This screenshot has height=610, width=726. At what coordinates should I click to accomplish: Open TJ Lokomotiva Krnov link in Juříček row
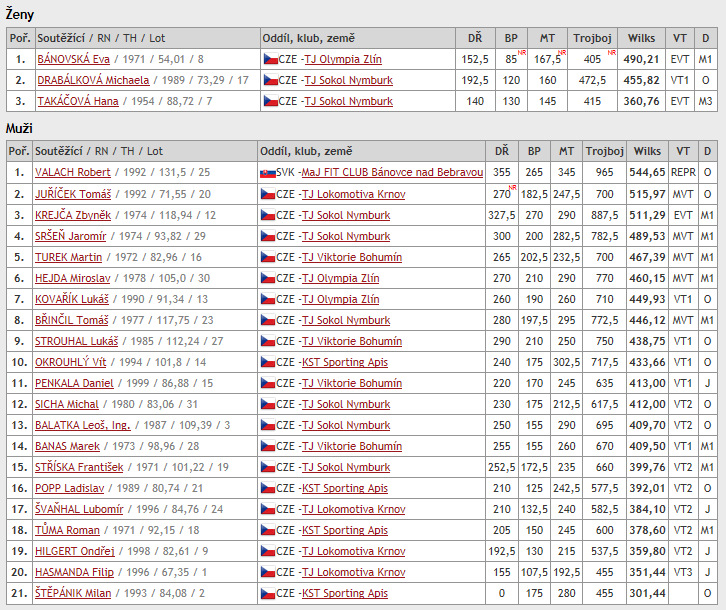pyautogui.click(x=354, y=194)
